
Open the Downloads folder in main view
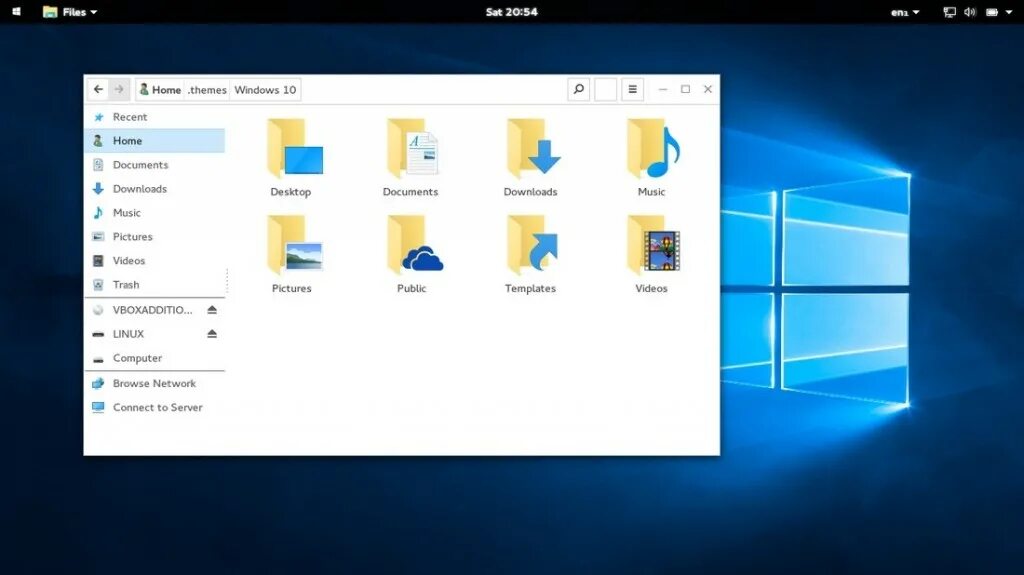tap(533, 149)
